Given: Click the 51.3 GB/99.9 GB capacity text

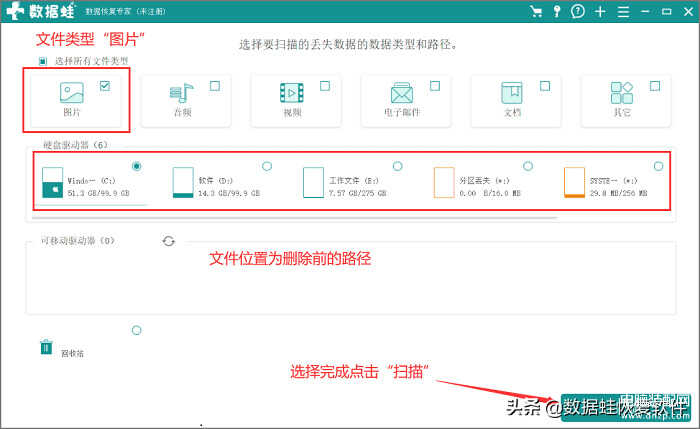Looking at the screenshot, I should [99, 193].
